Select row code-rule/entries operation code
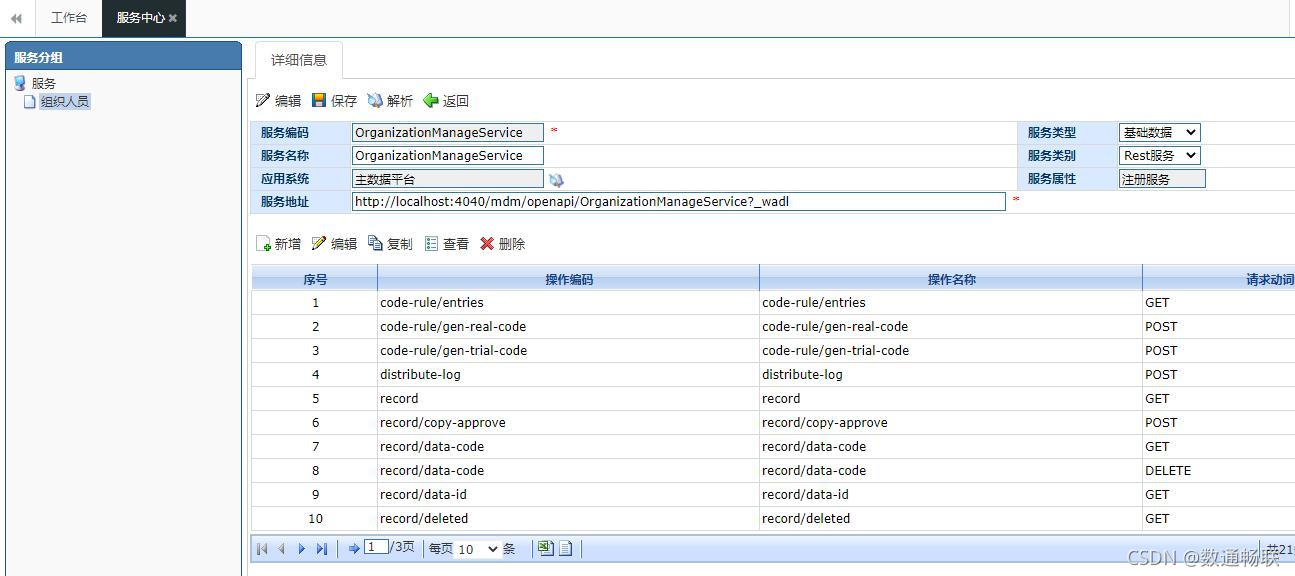The height and width of the screenshot is (576, 1295). (x=568, y=303)
